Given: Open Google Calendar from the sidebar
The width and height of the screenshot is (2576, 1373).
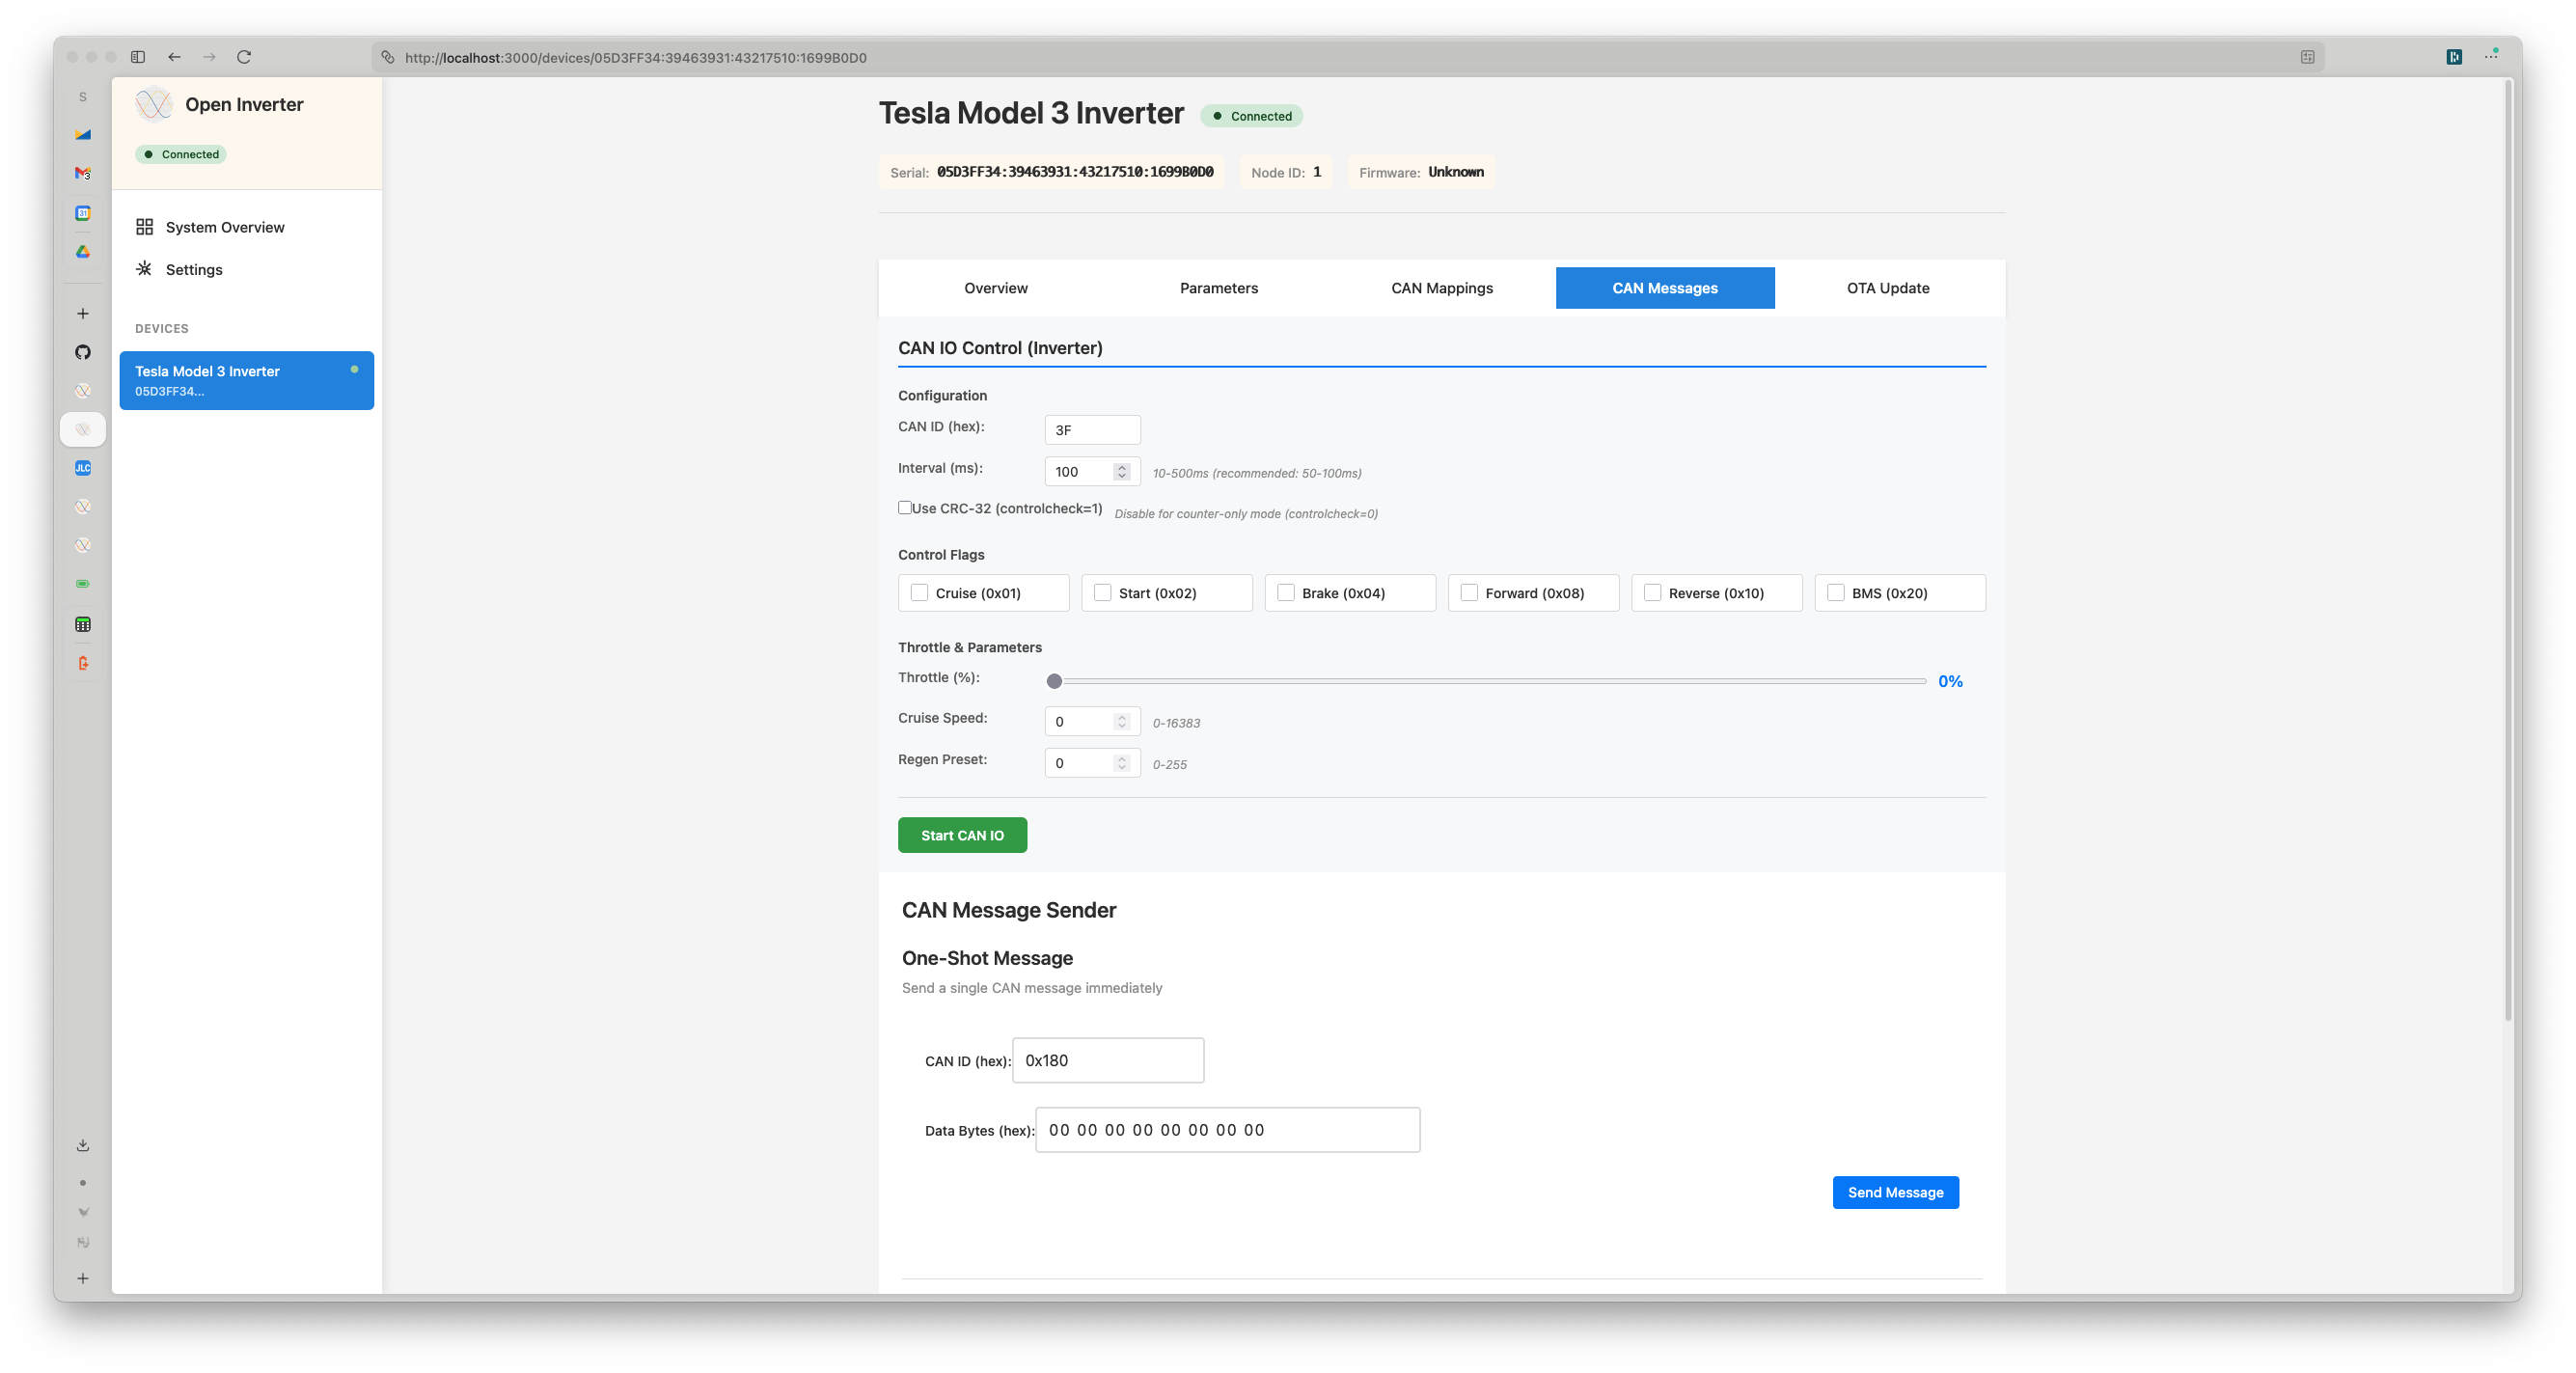Looking at the screenshot, I should [x=83, y=213].
